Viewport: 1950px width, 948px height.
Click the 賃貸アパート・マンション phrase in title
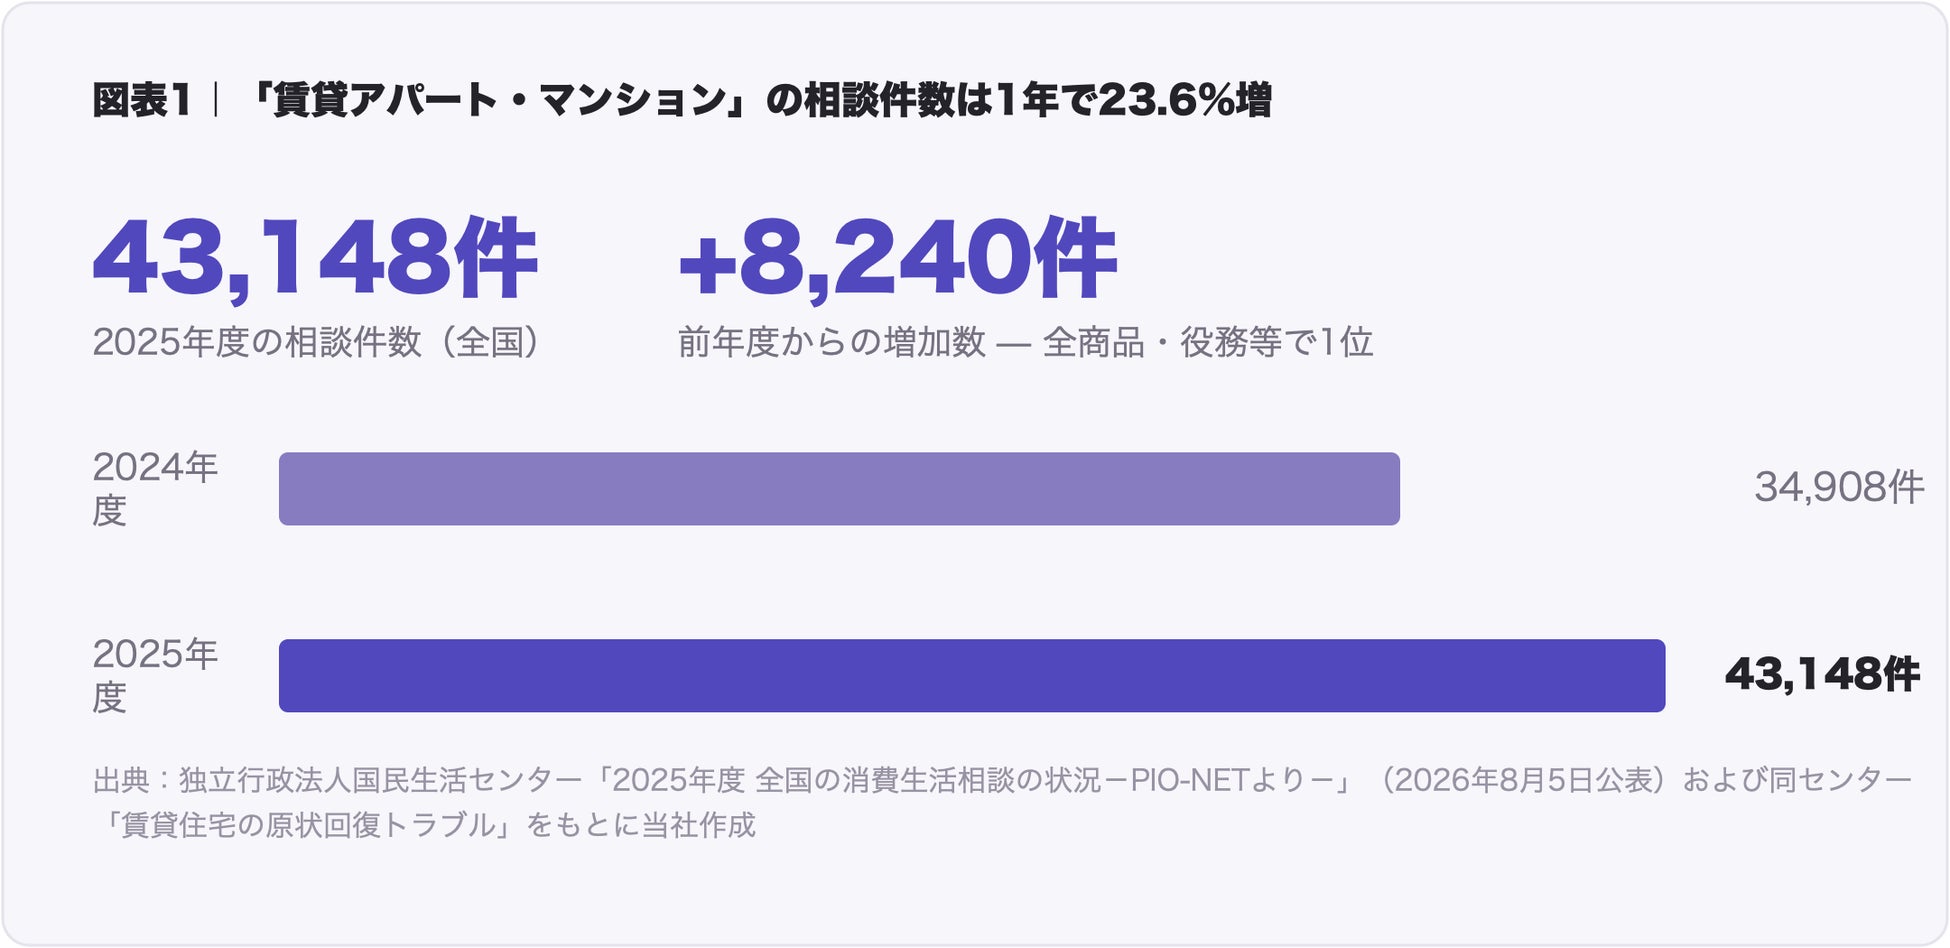point(499,100)
